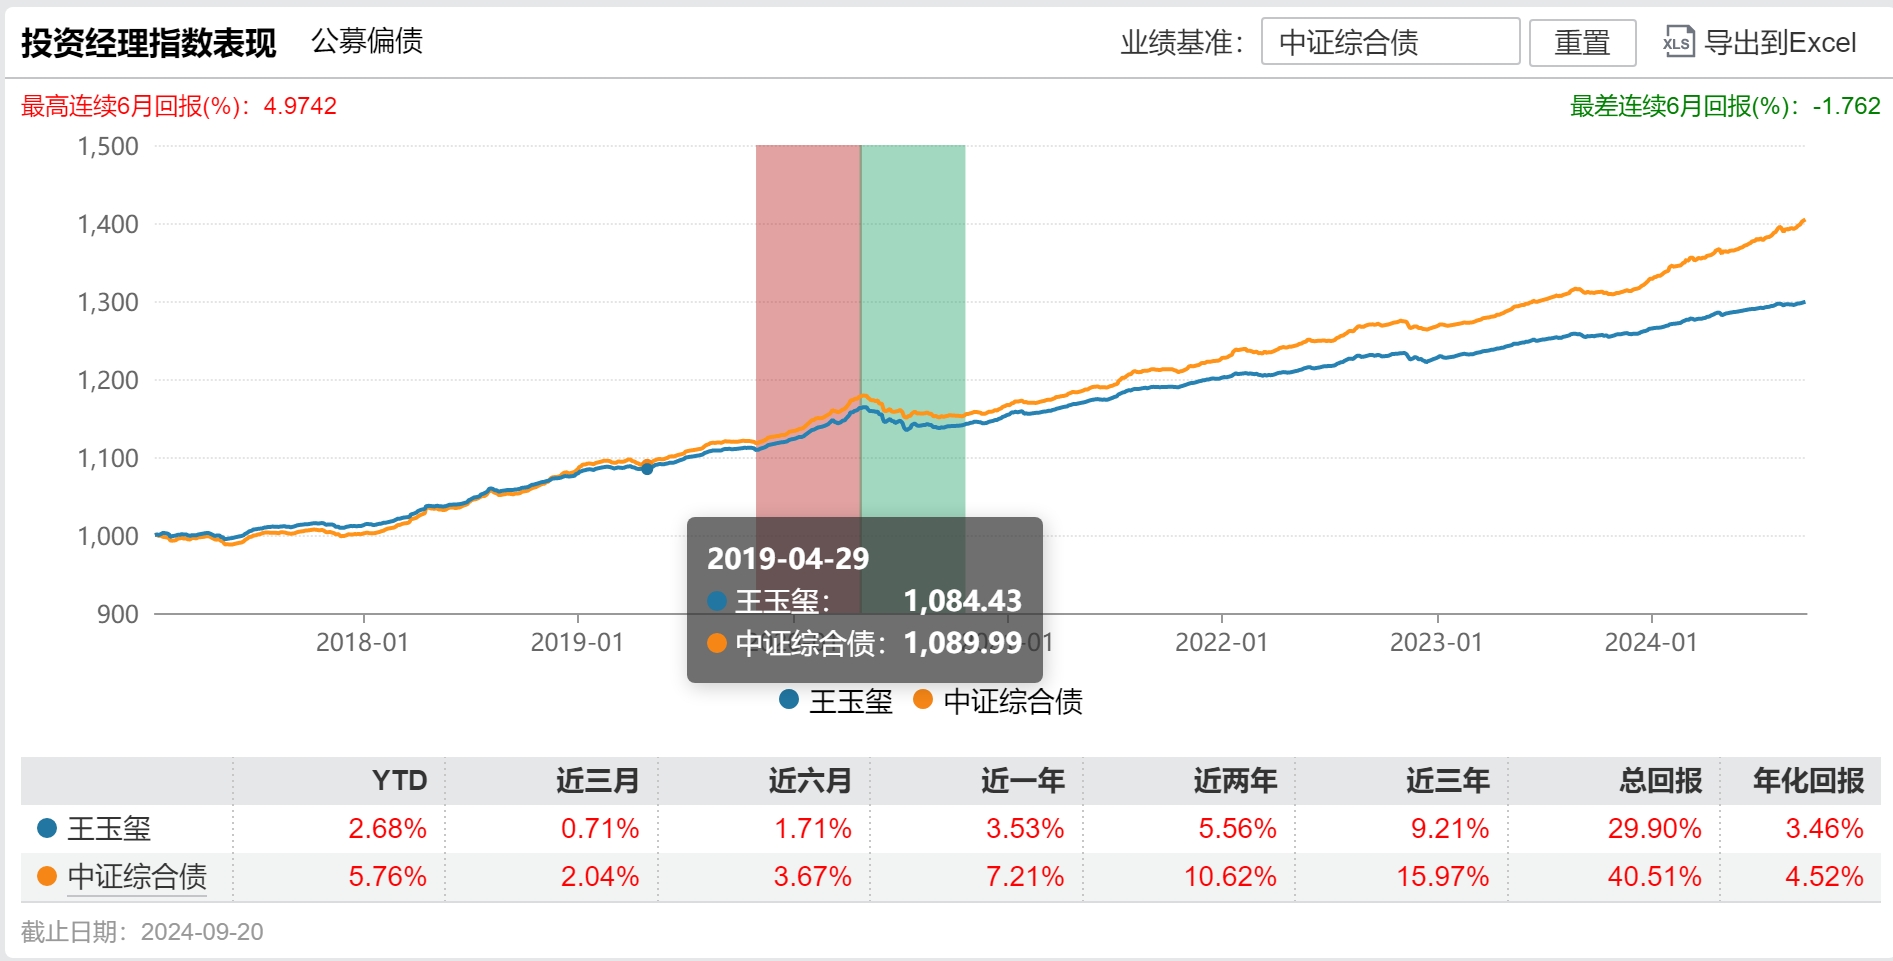The height and width of the screenshot is (961, 1893).
Task: Select the 公募偏债 tab
Action: (367, 41)
